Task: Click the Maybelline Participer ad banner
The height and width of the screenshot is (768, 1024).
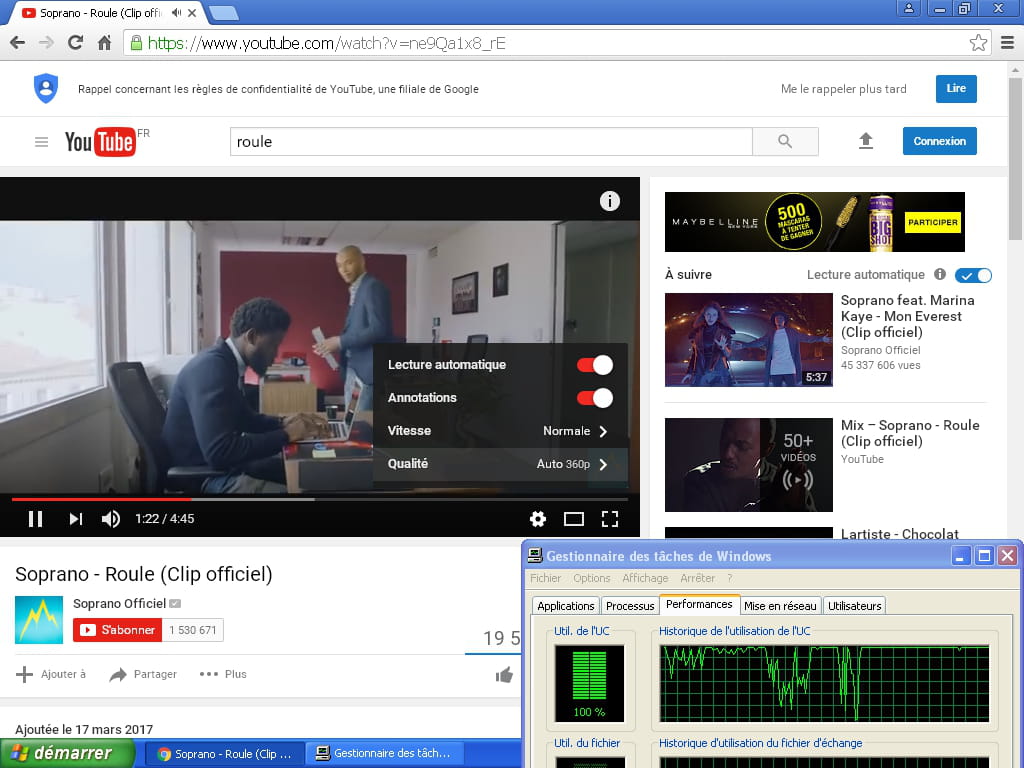Action: (814, 221)
